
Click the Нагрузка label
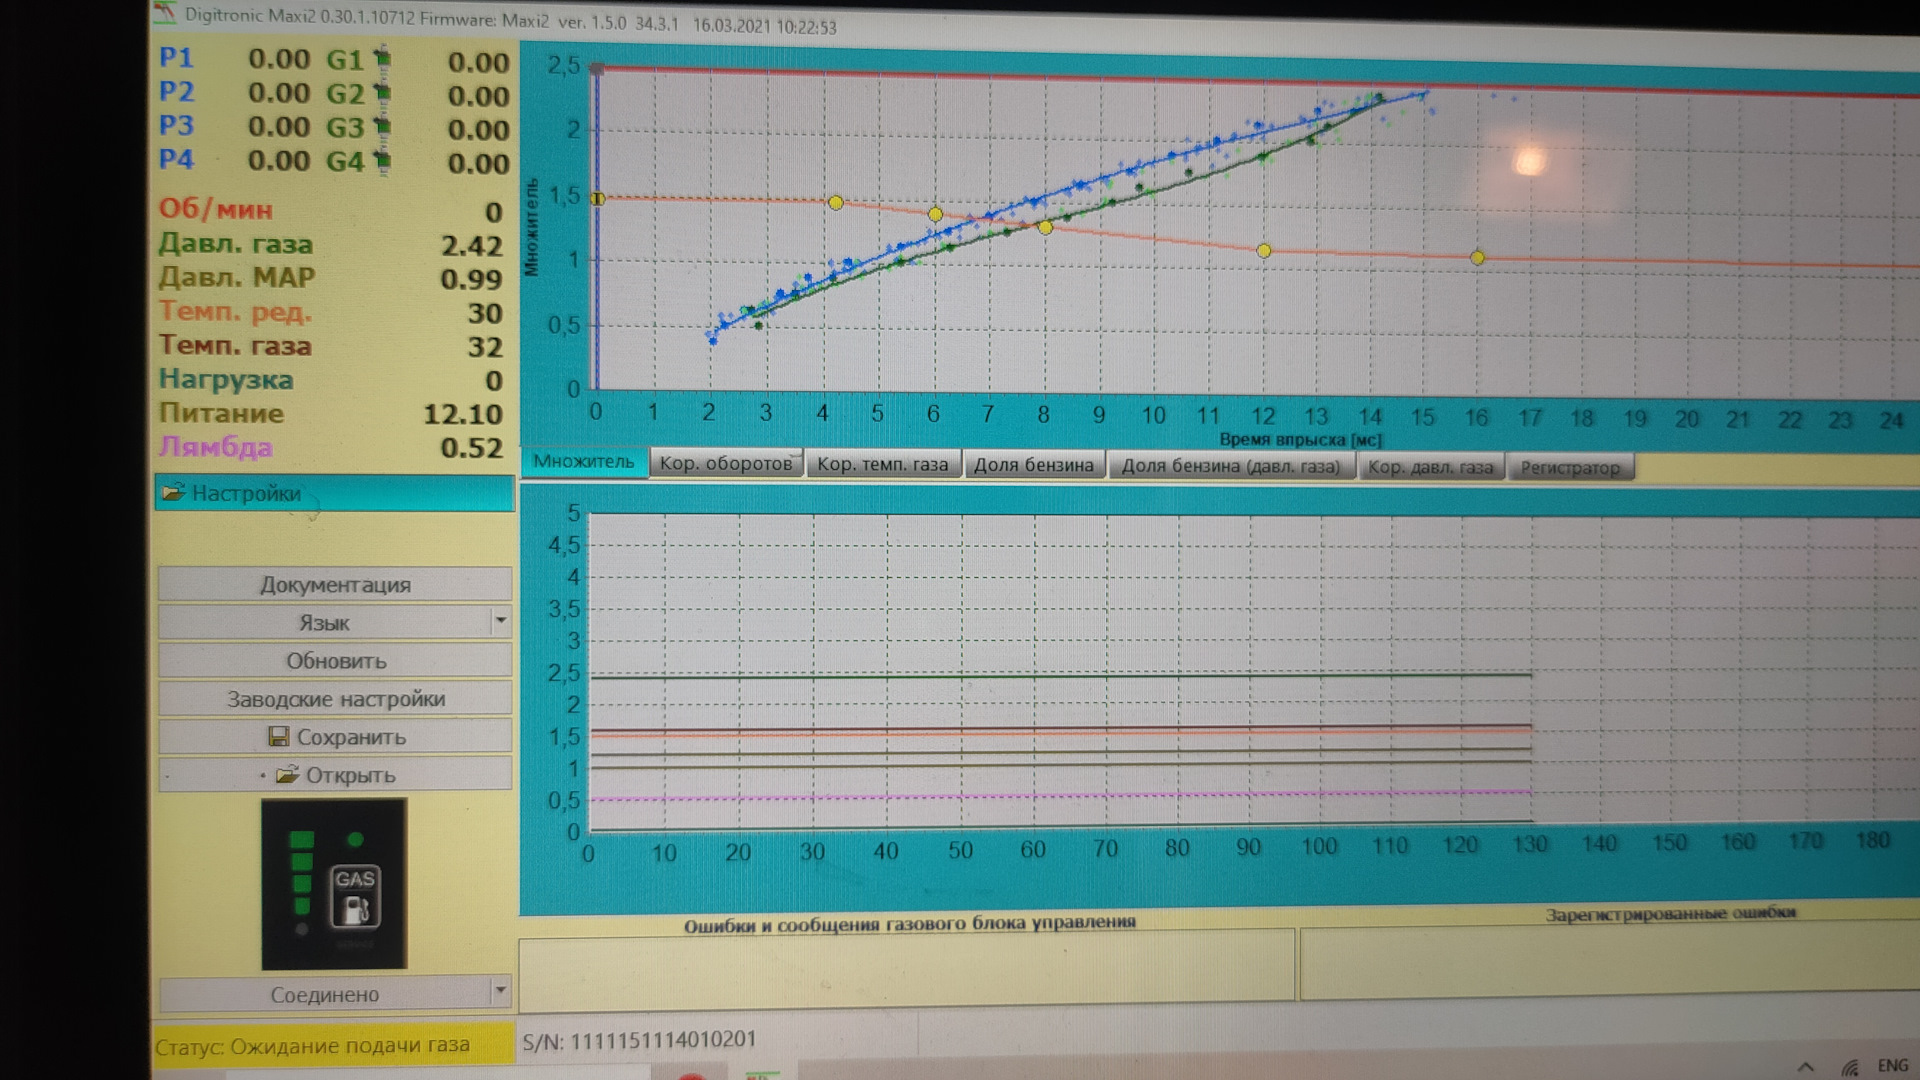click(x=226, y=380)
